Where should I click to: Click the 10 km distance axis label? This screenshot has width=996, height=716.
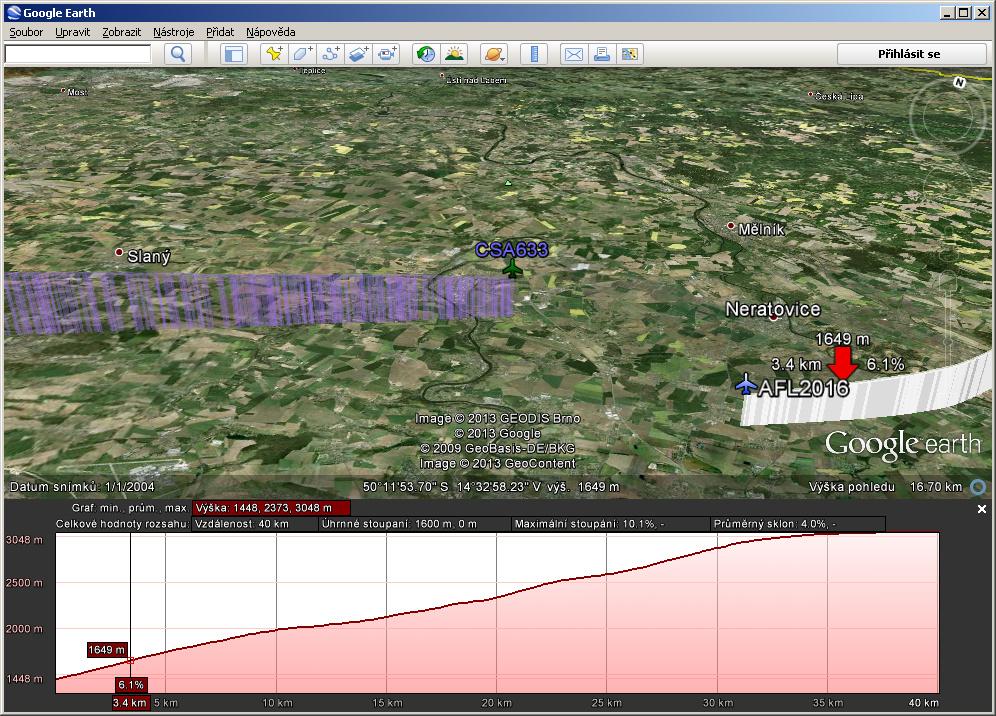pyautogui.click(x=278, y=703)
